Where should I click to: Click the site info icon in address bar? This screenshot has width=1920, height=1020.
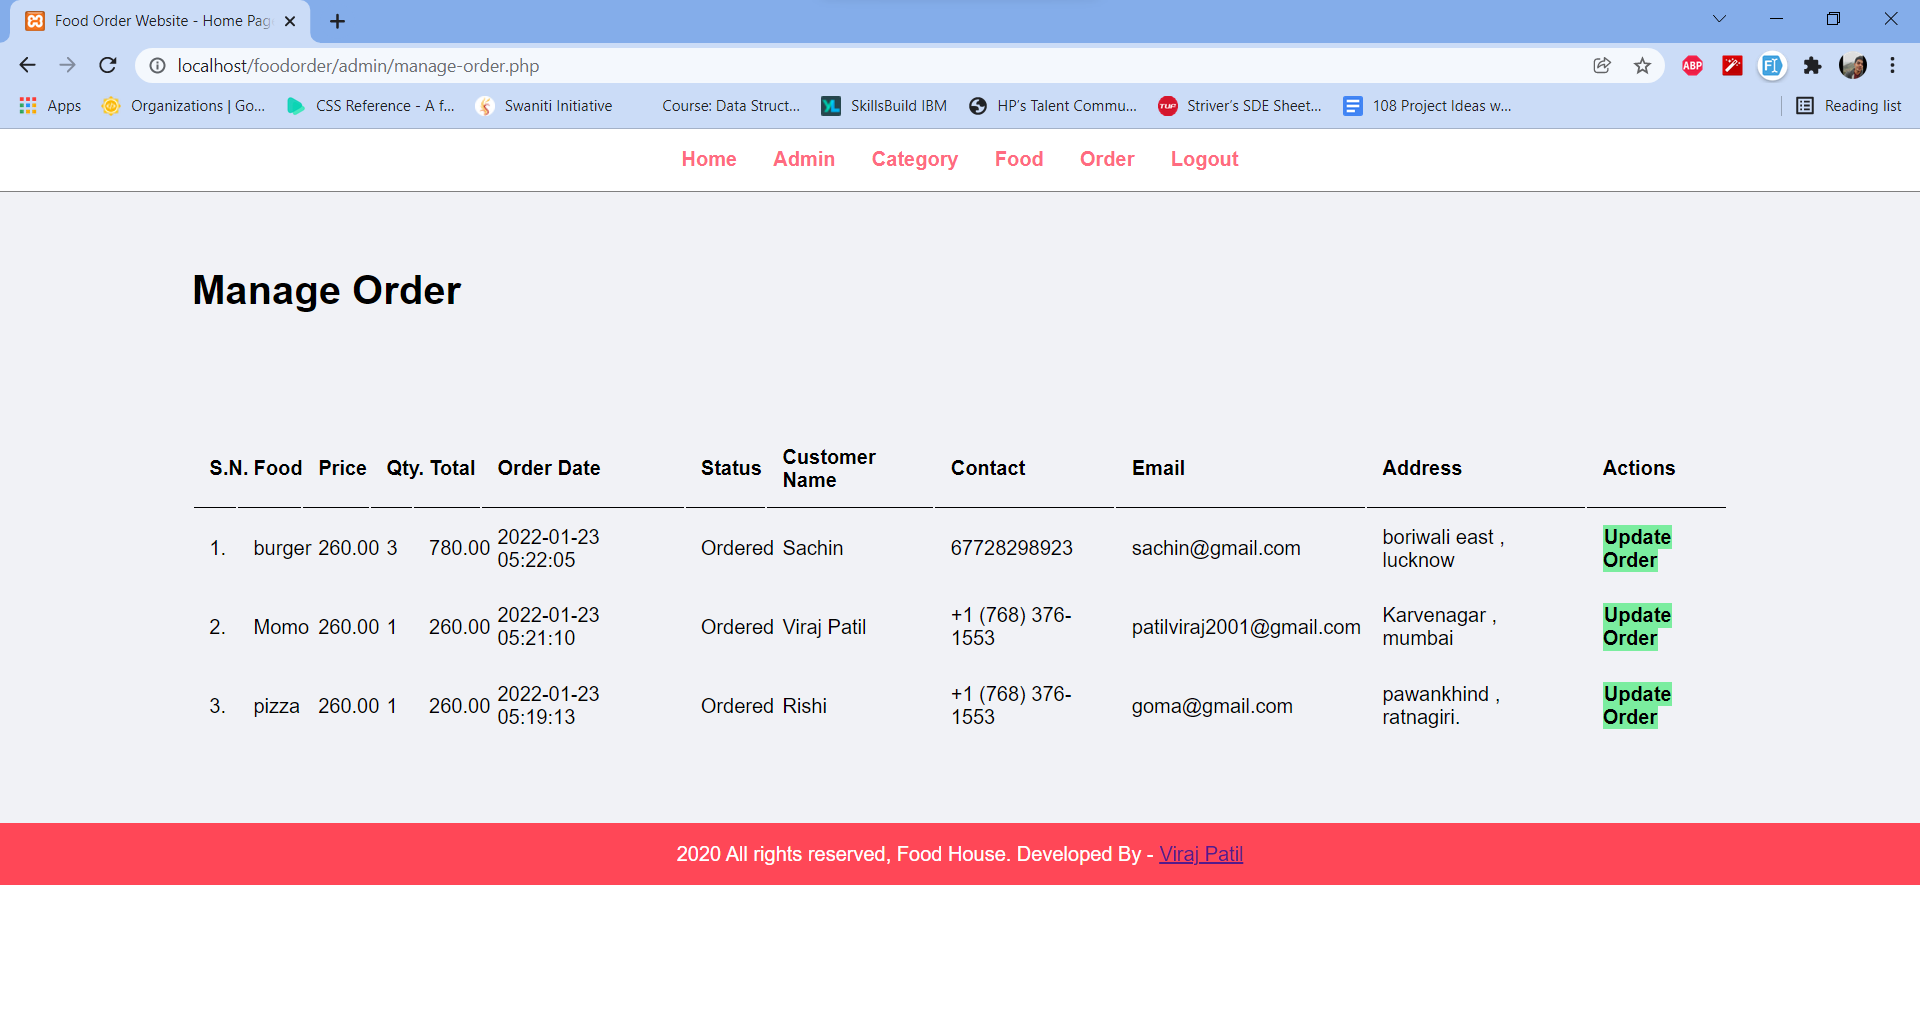(x=157, y=65)
